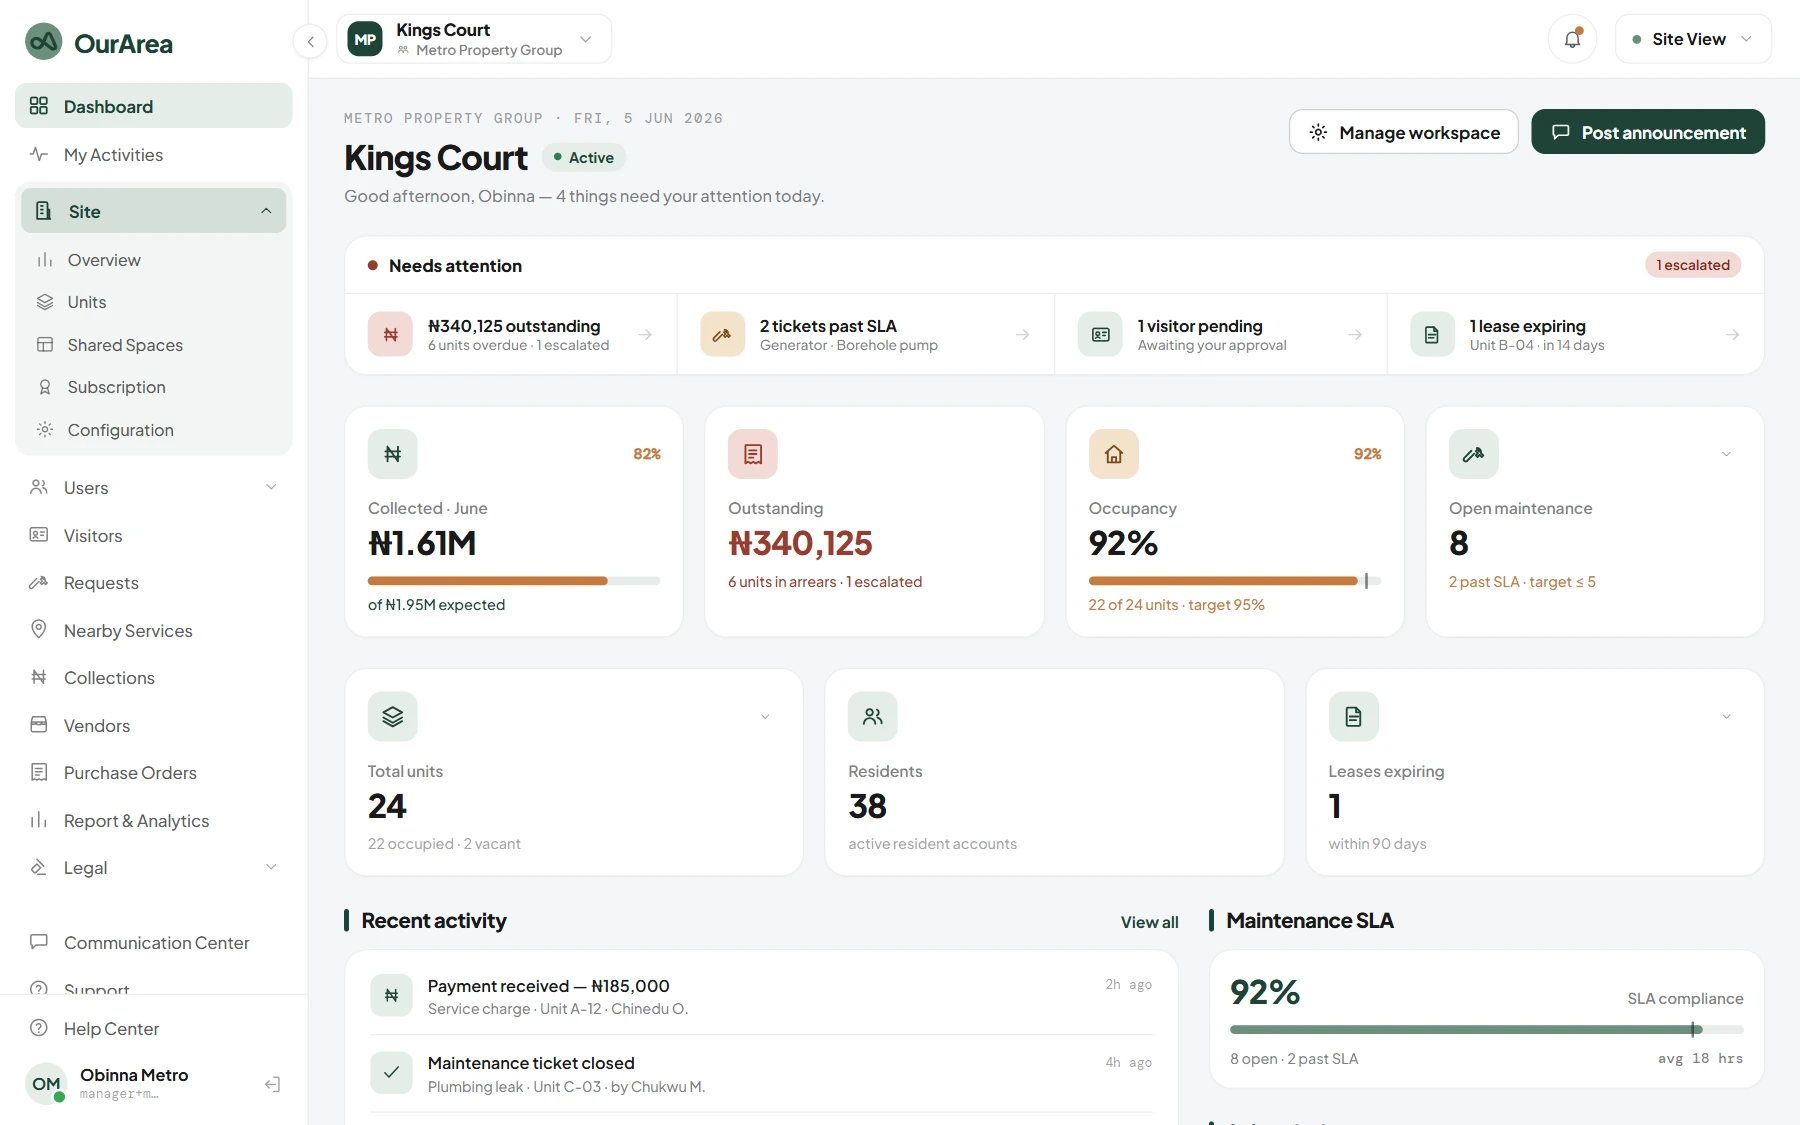Click the document icon on Leases expiring card

pos(1354,716)
